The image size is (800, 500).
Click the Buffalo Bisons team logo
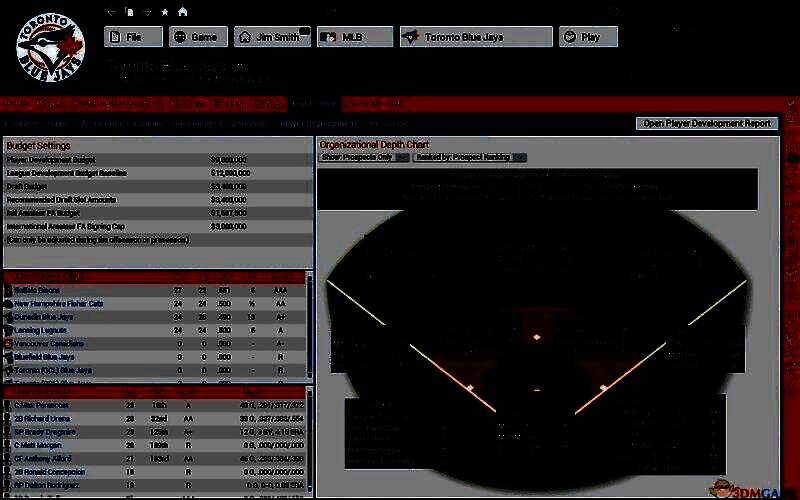coord(9,290)
